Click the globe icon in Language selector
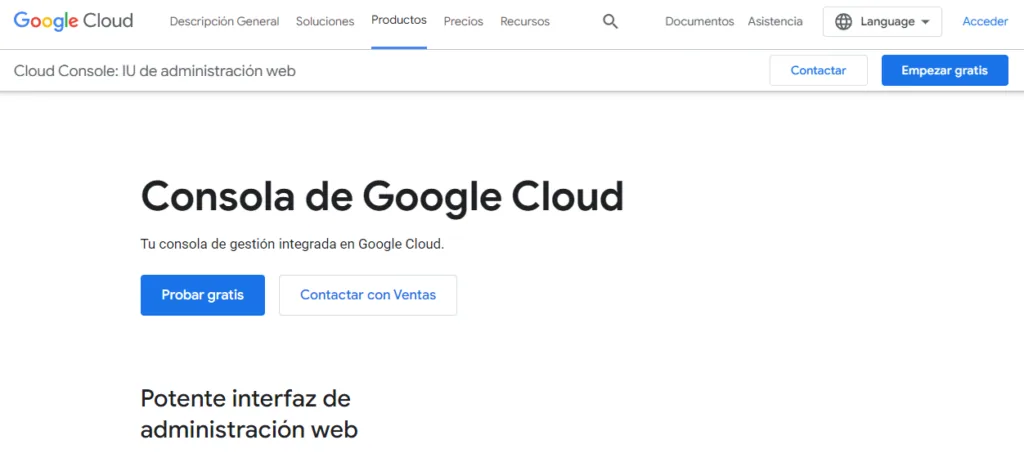The image size is (1024, 458). tap(844, 22)
